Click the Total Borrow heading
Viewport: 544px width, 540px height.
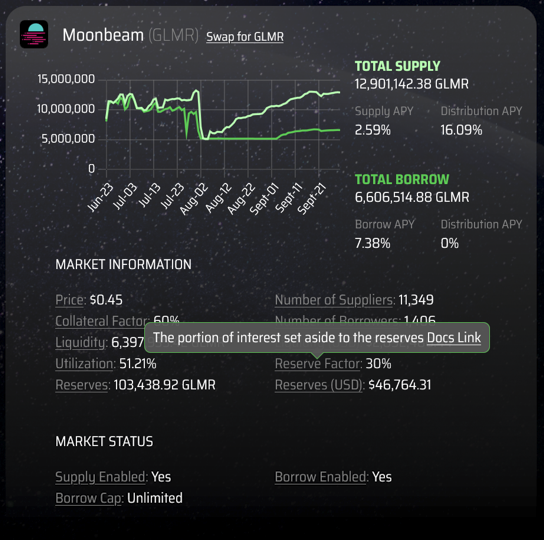pyautogui.click(x=402, y=179)
